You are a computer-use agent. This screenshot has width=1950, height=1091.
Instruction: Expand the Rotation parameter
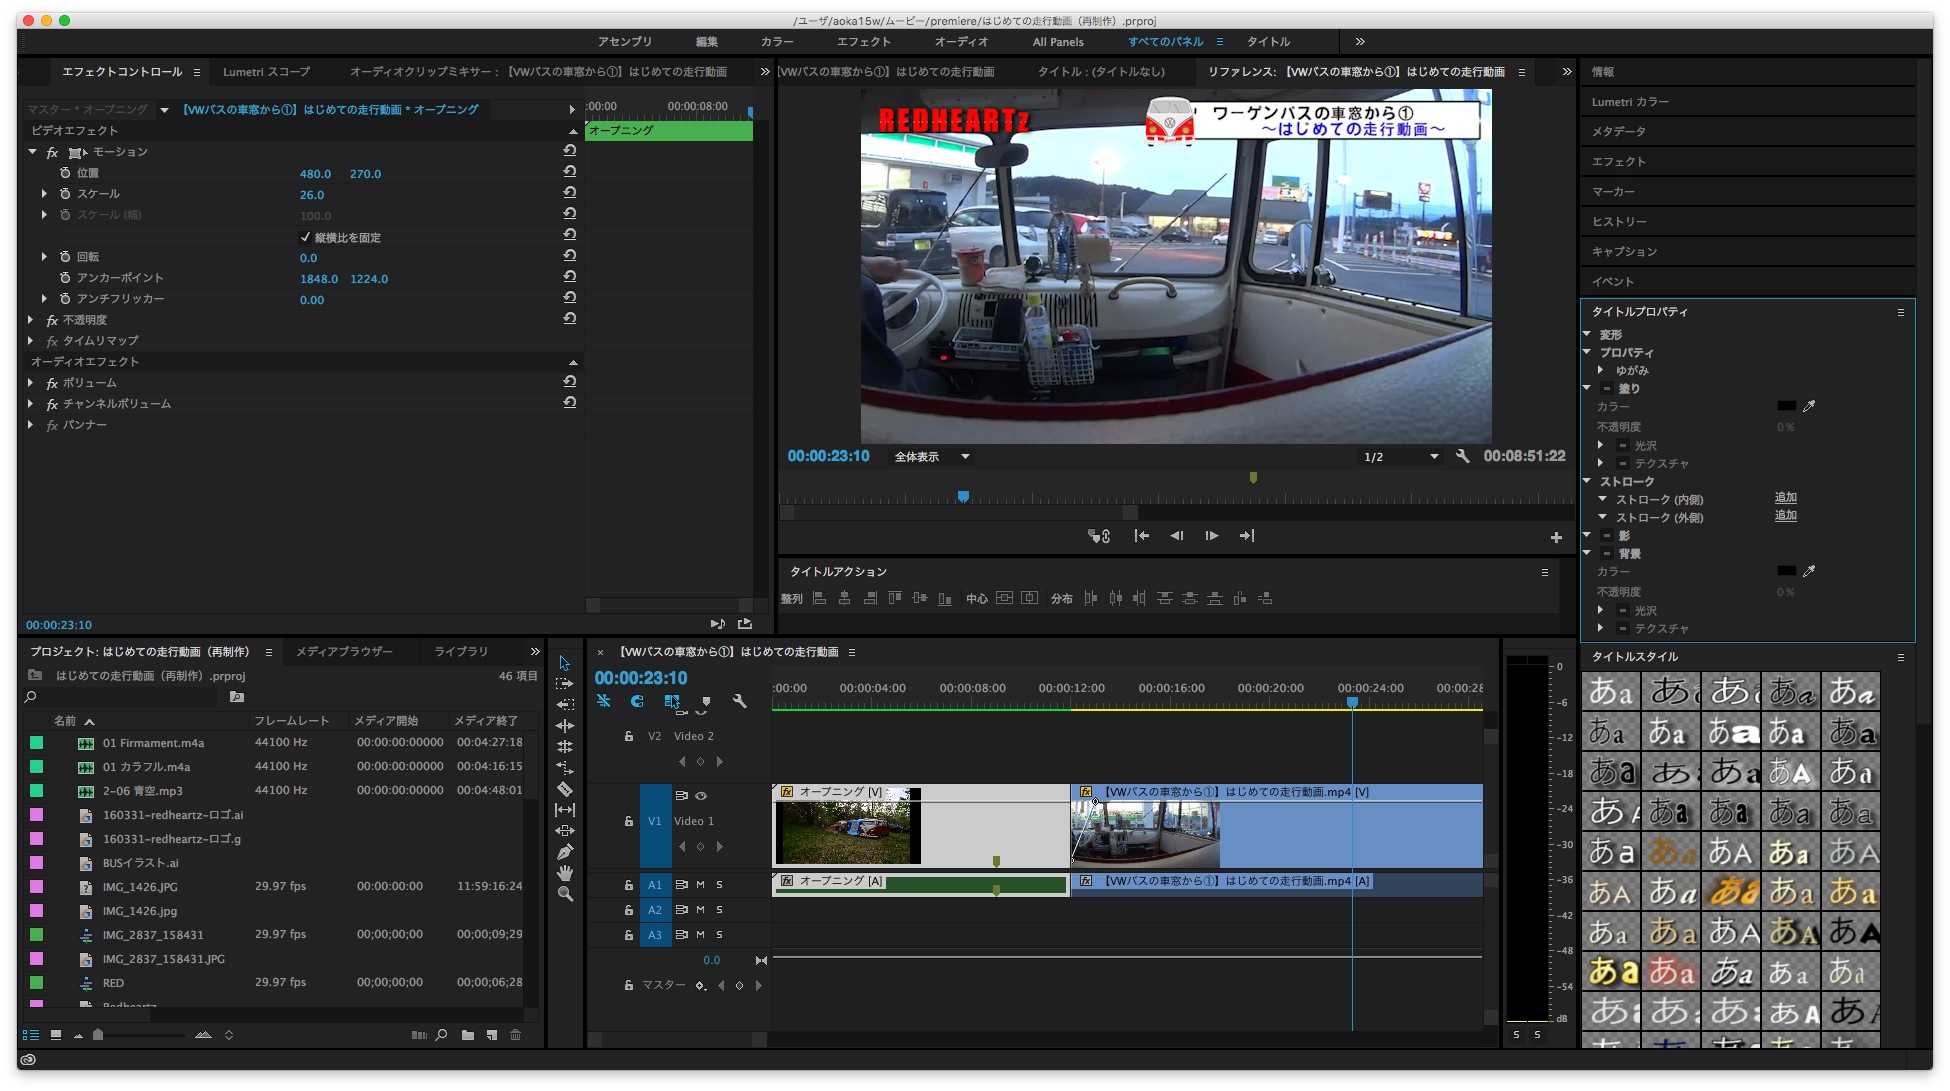pyautogui.click(x=44, y=257)
